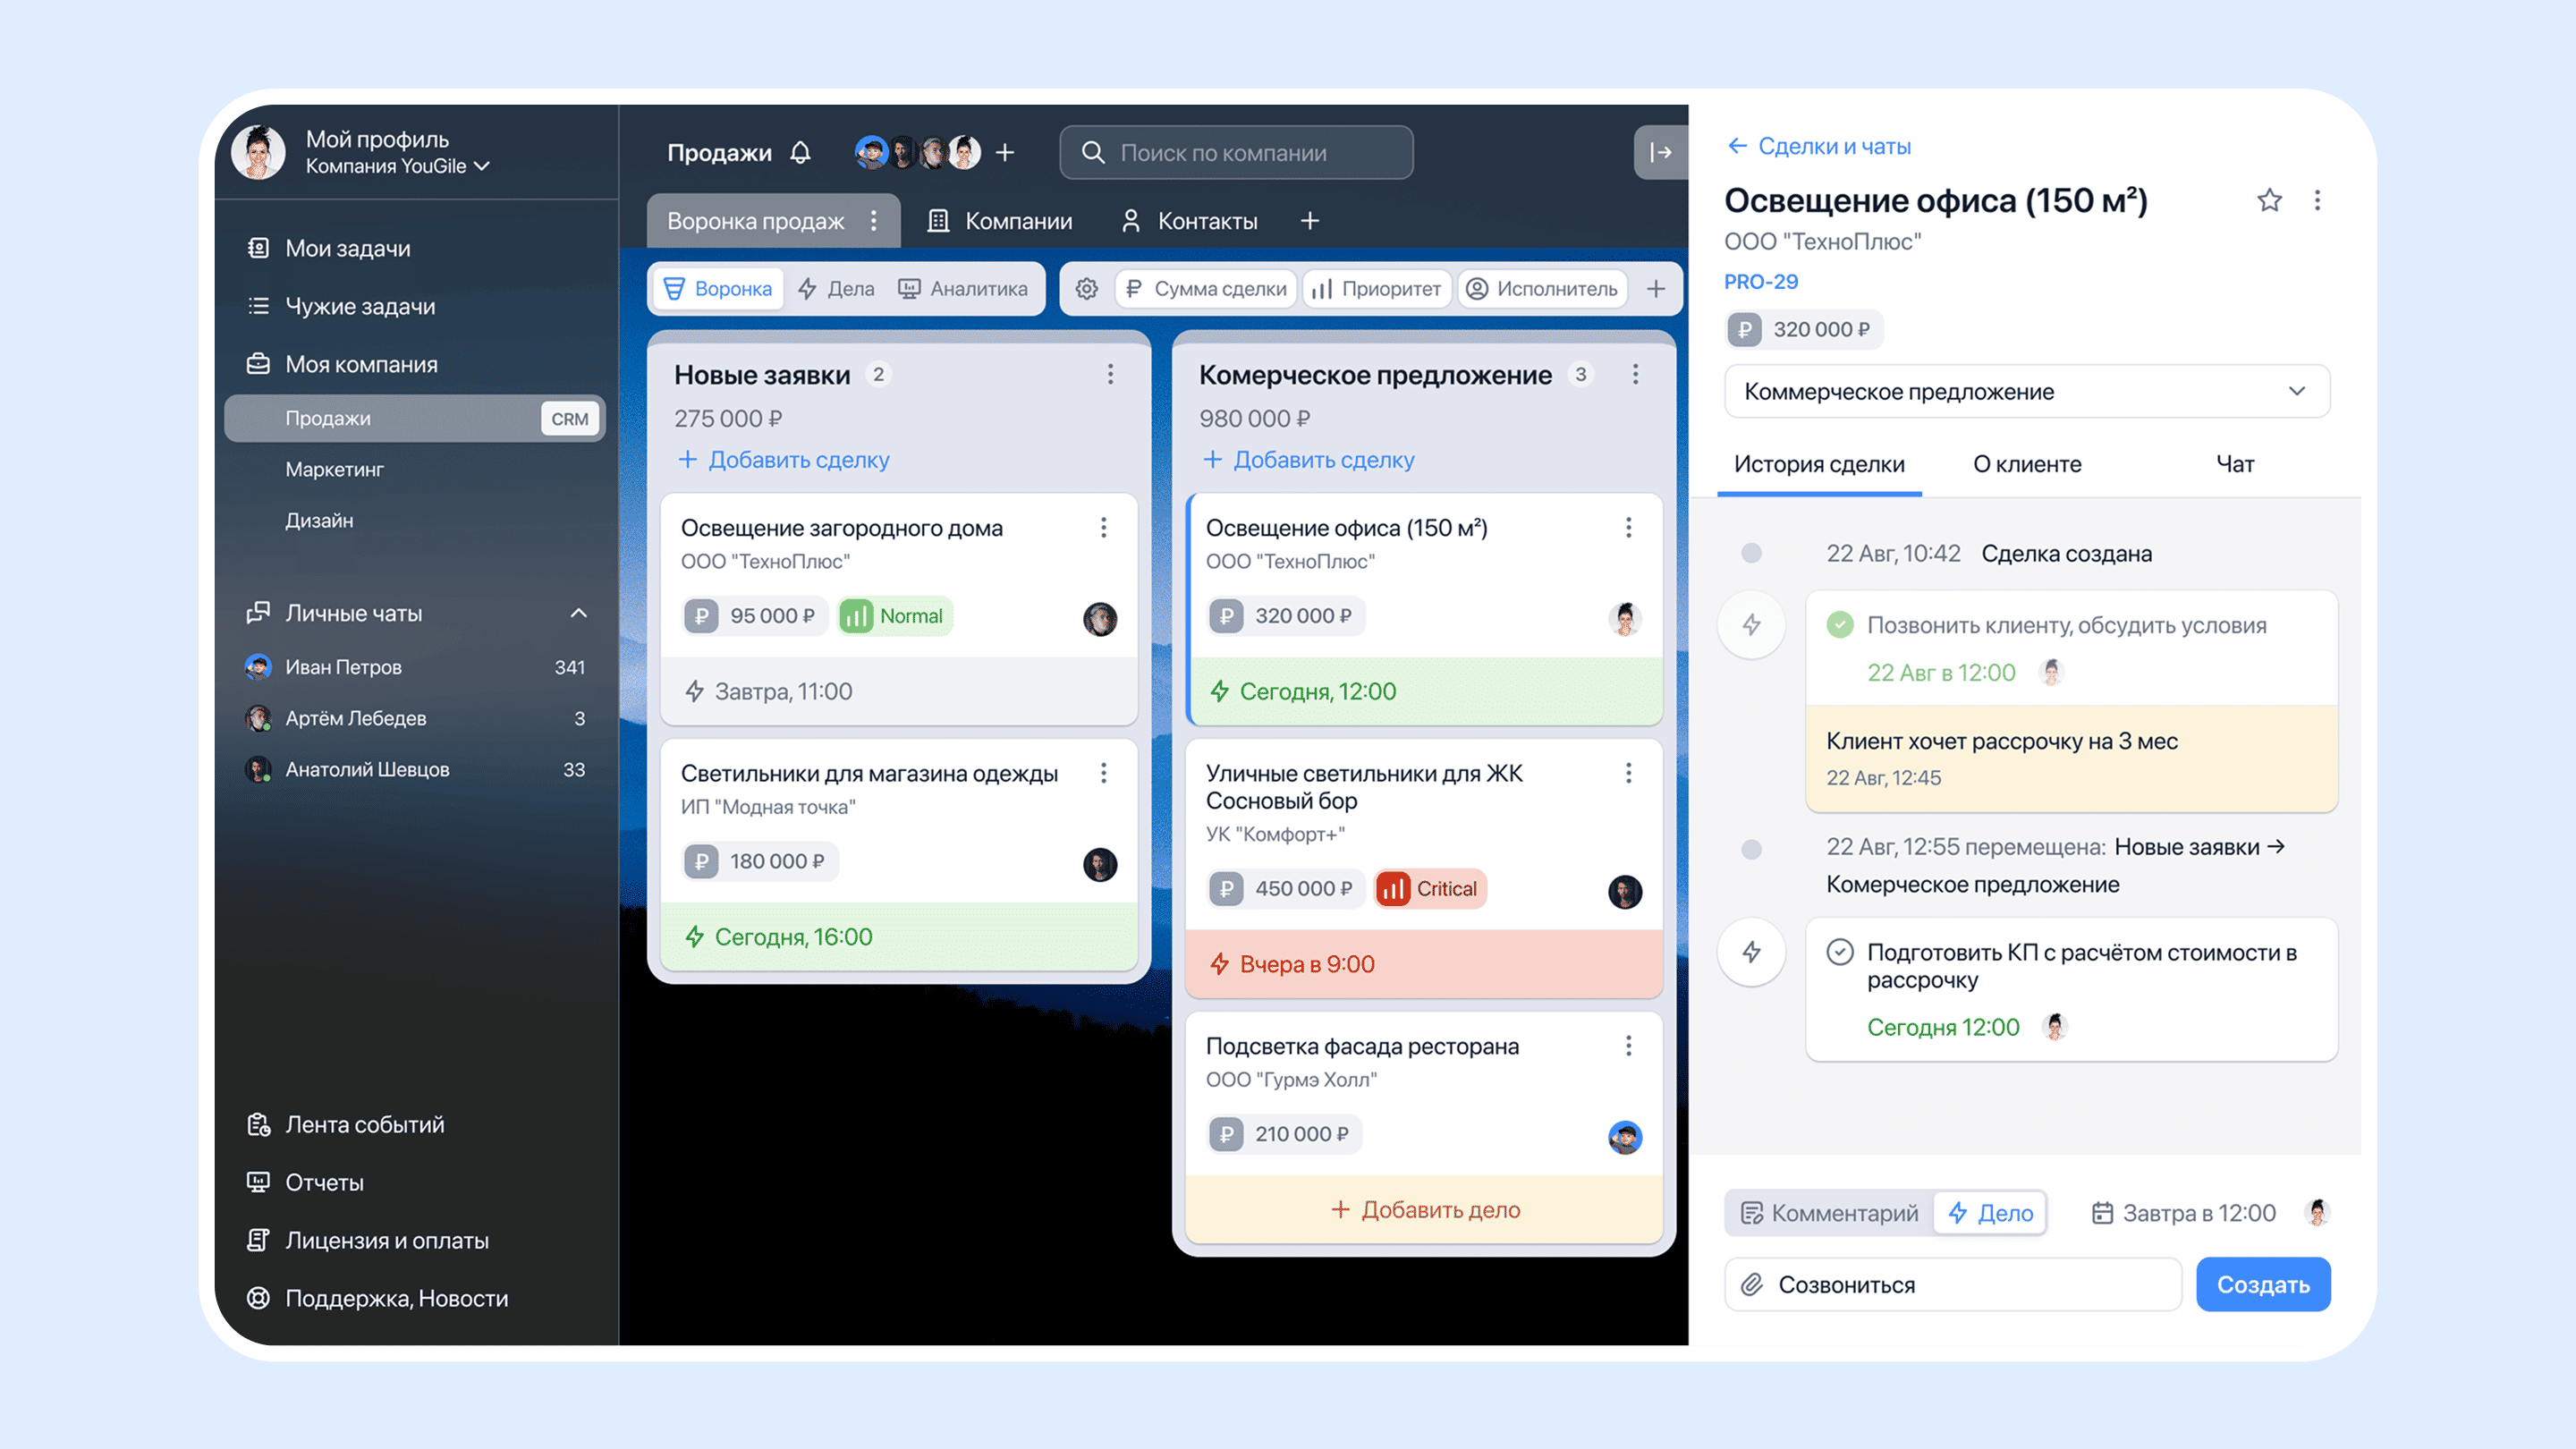Click the Созвониться text input
2576x1449 pixels.
(1952, 1284)
